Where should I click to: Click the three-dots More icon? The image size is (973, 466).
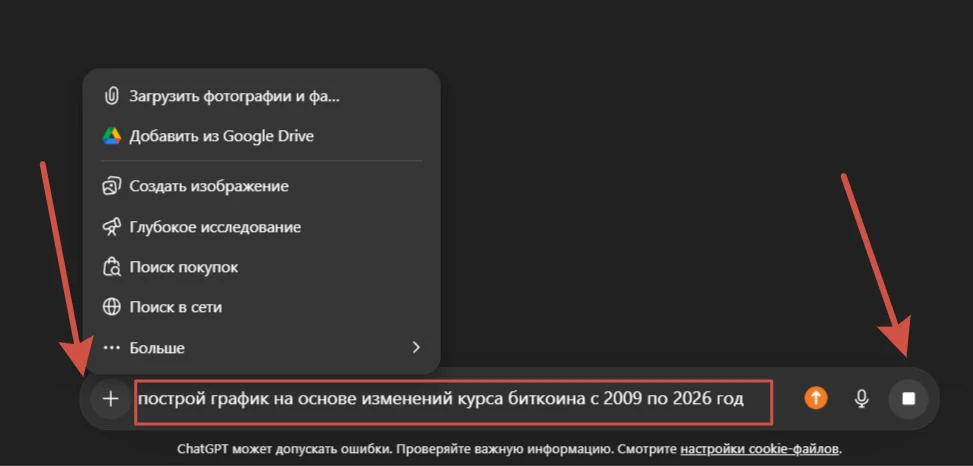[111, 347]
